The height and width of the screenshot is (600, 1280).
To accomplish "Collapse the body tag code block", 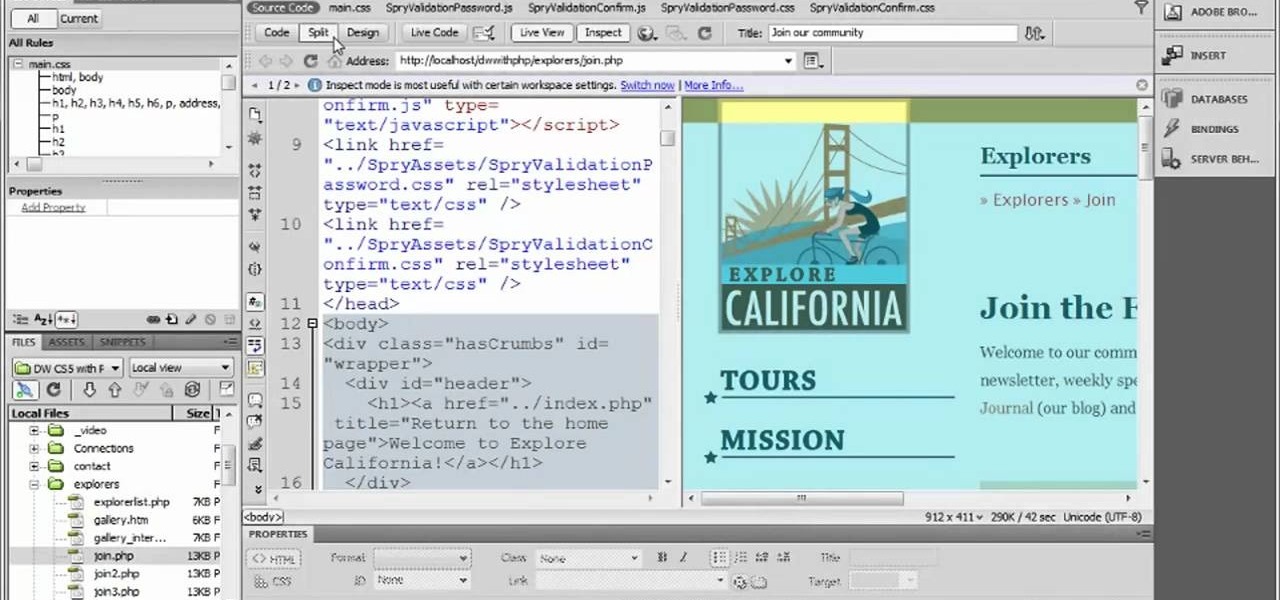I will (312, 324).
